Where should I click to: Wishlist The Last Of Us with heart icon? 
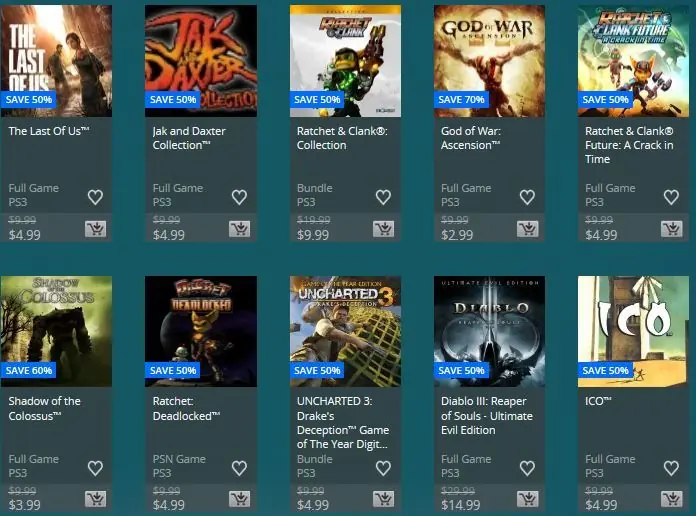click(95, 197)
